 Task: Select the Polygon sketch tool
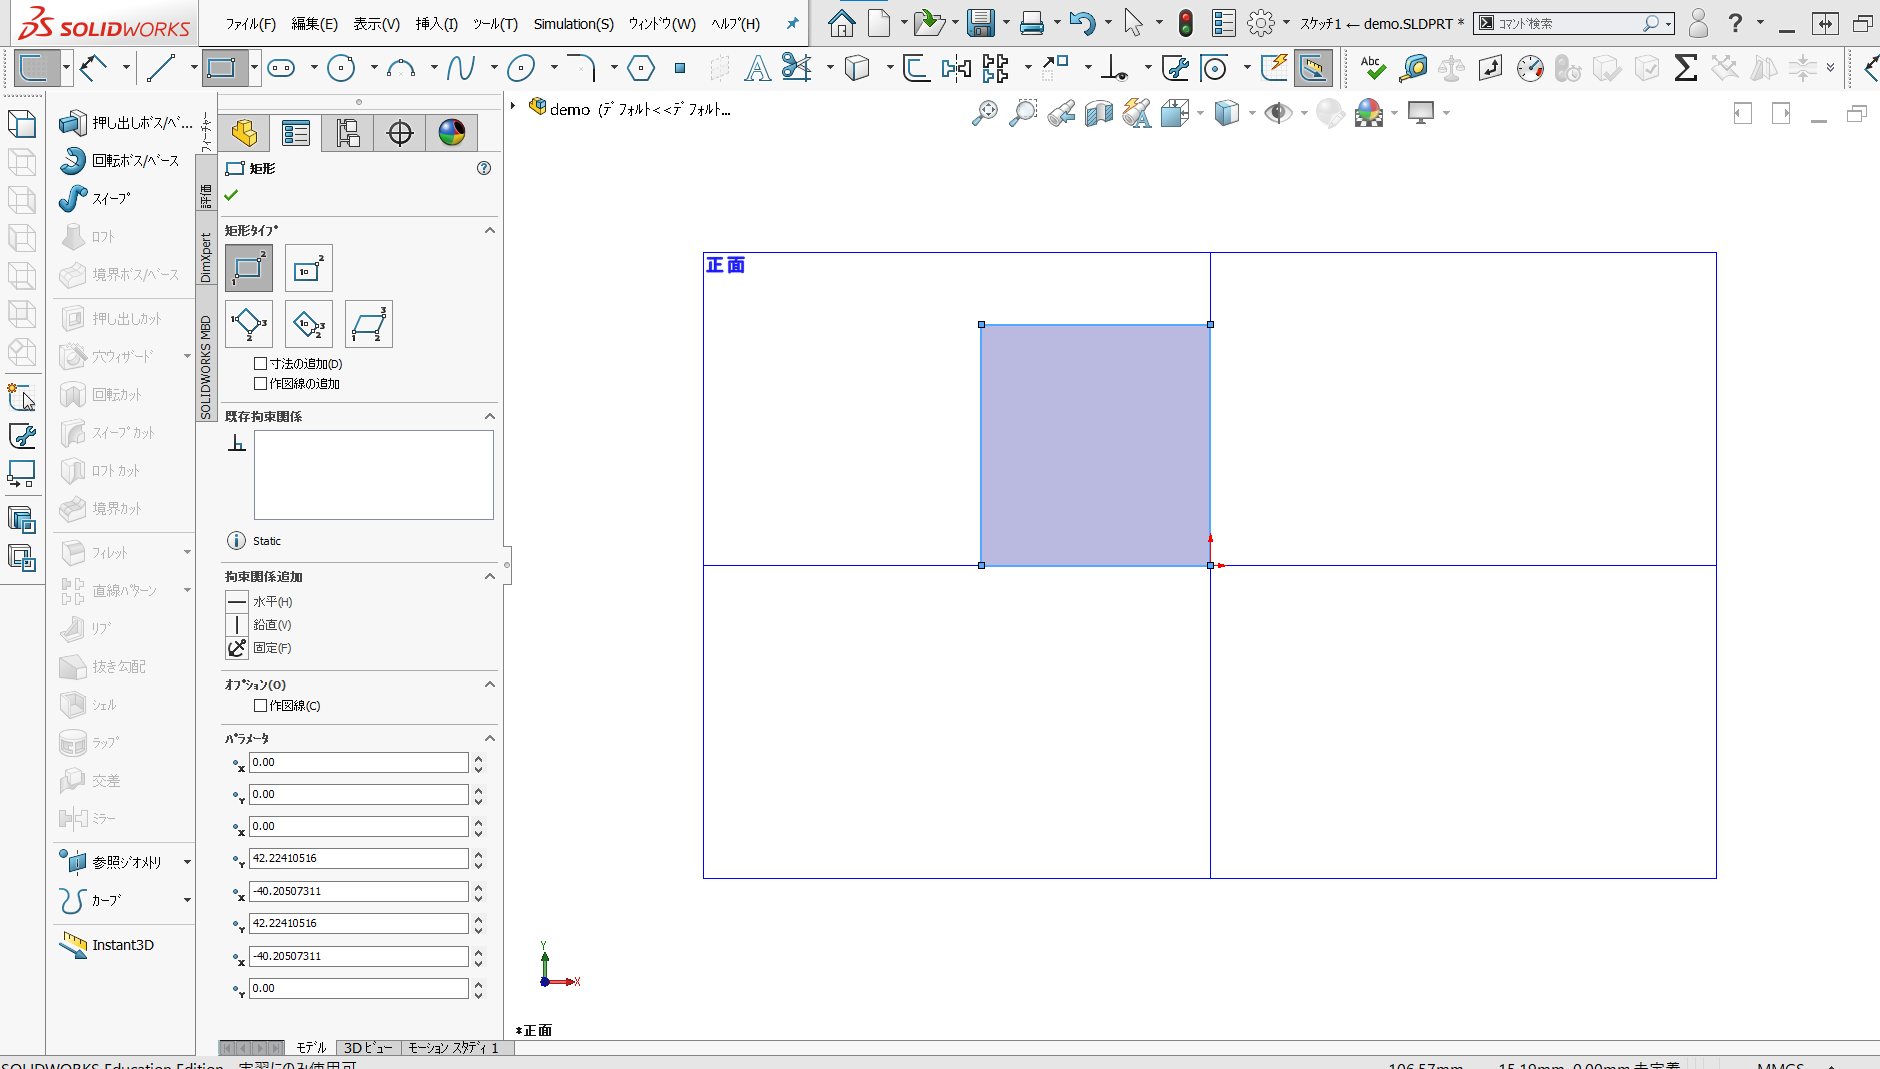(641, 68)
